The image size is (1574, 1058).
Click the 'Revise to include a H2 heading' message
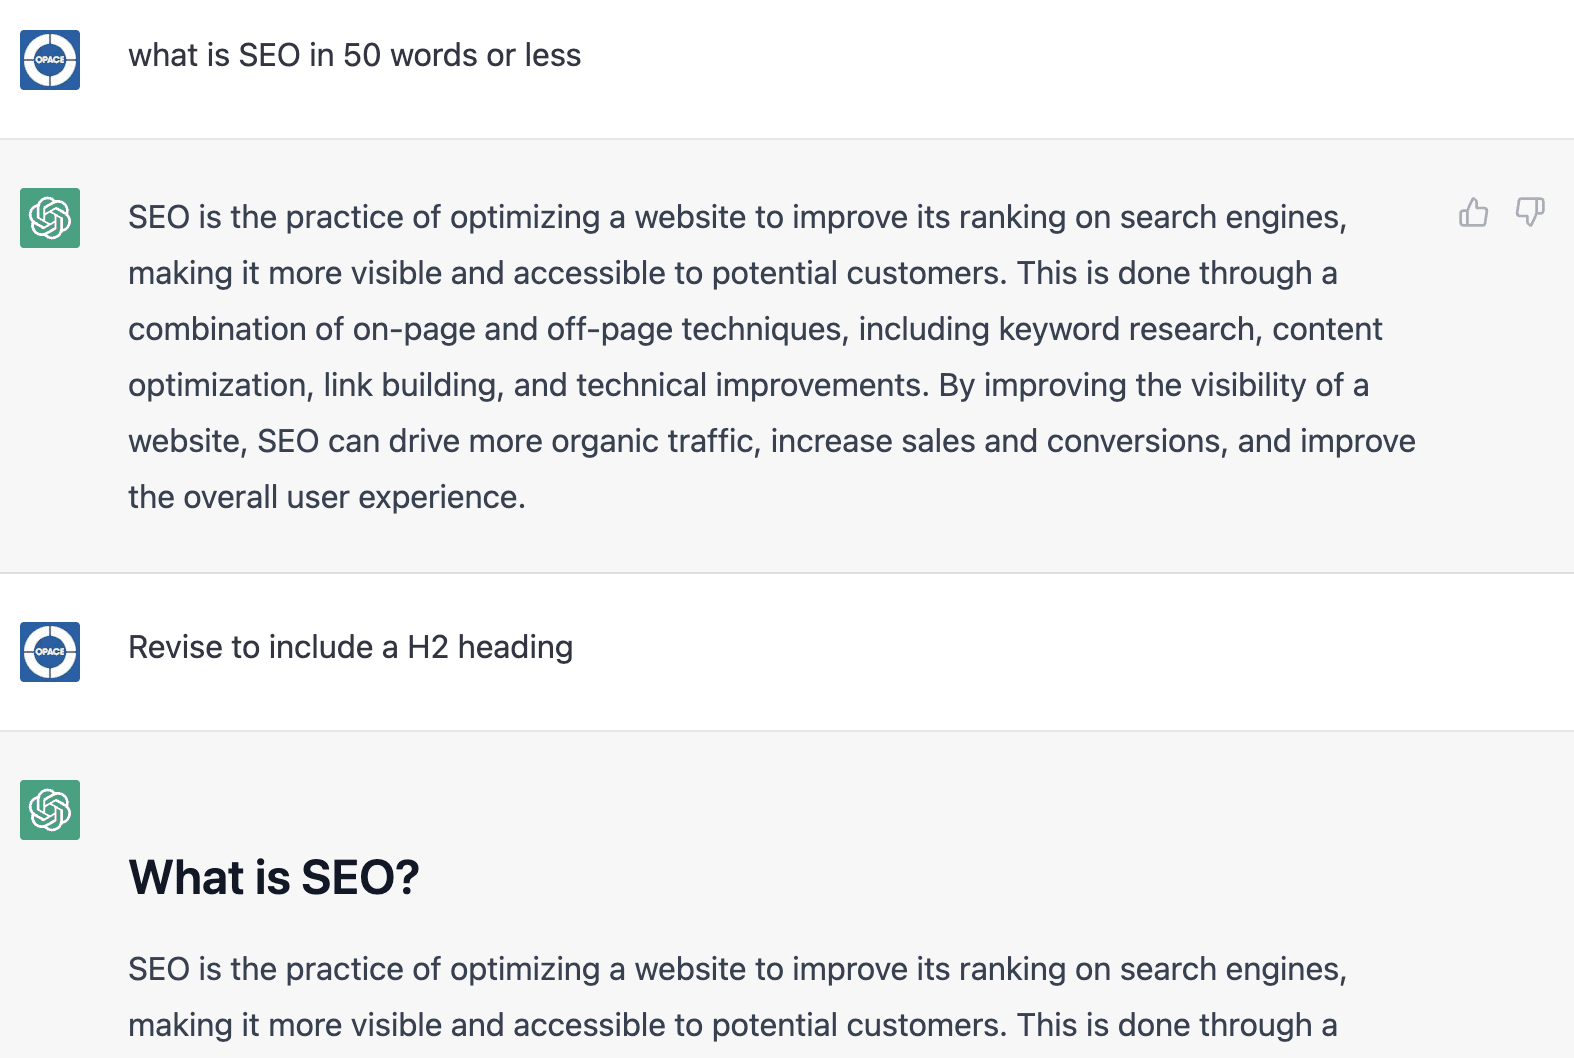pyautogui.click(x=350, y=648)
